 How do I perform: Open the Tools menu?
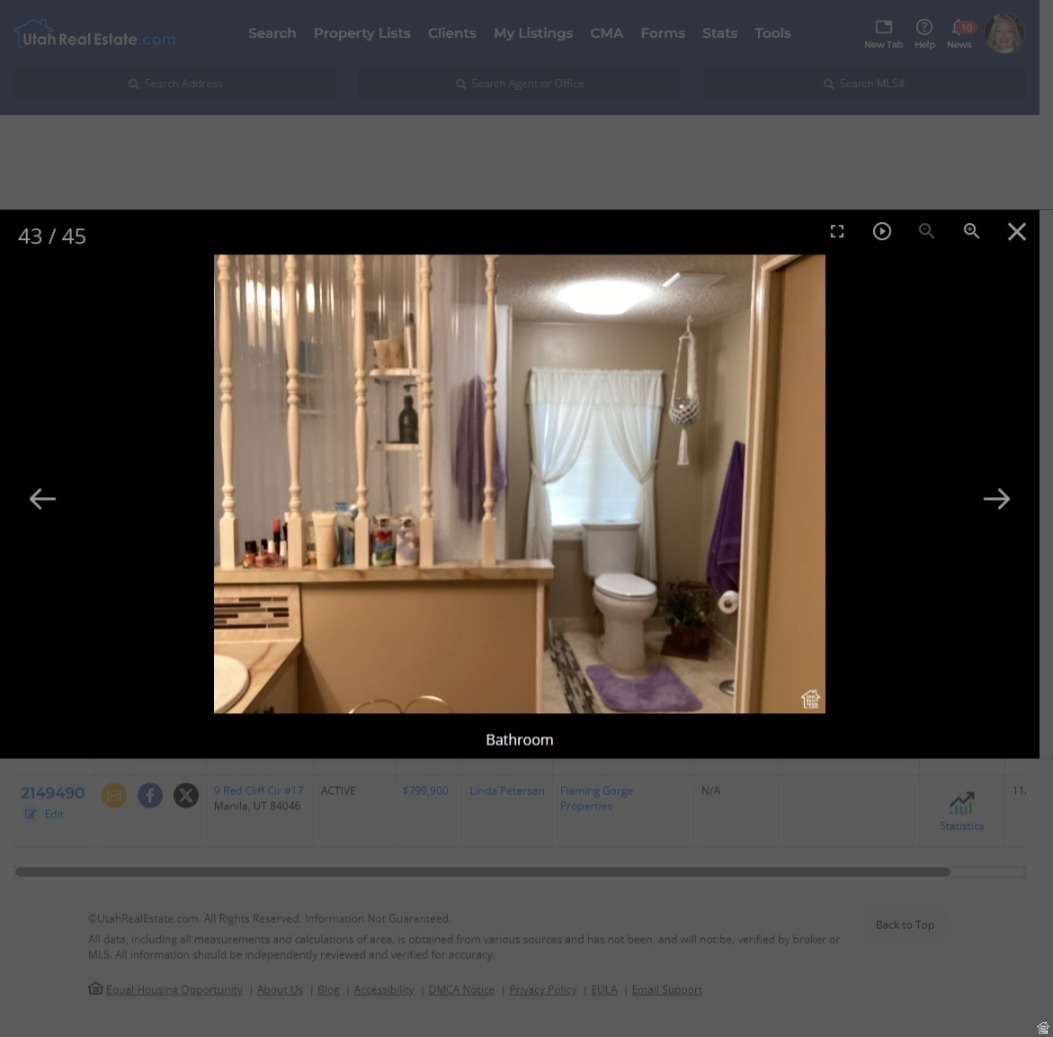coord(772,33)
